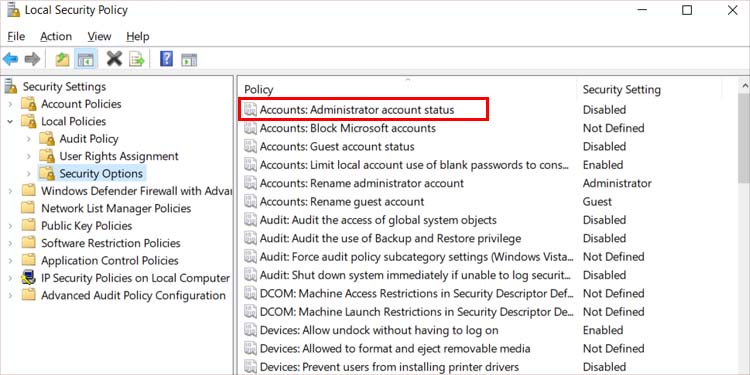Click the scrollbar up arrow in policy list
This screenshot has width=750, height=375.
click(x=745, y=86)
